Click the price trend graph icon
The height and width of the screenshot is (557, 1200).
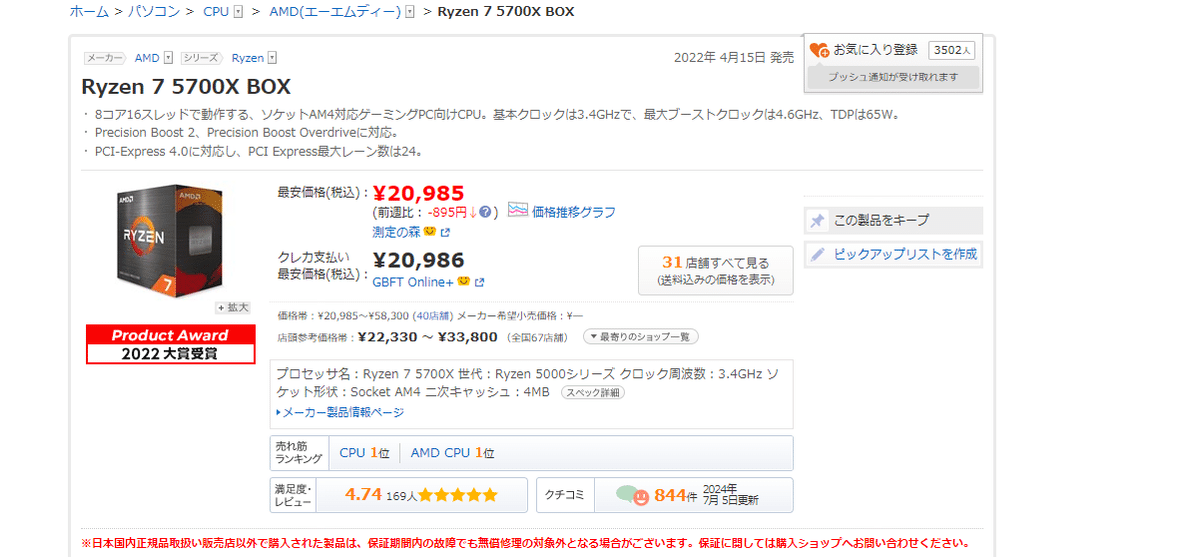(x=517, y=211)
